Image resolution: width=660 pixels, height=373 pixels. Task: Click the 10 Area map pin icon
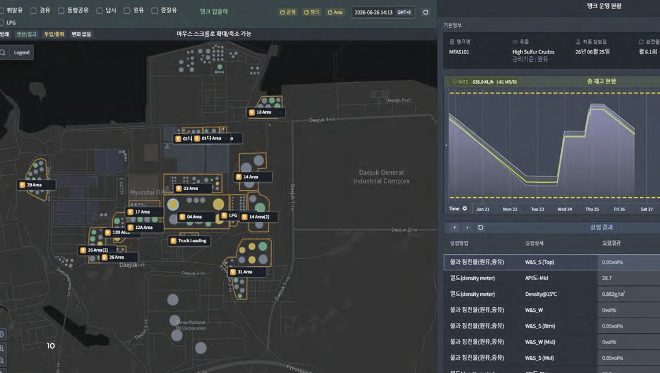252,112
